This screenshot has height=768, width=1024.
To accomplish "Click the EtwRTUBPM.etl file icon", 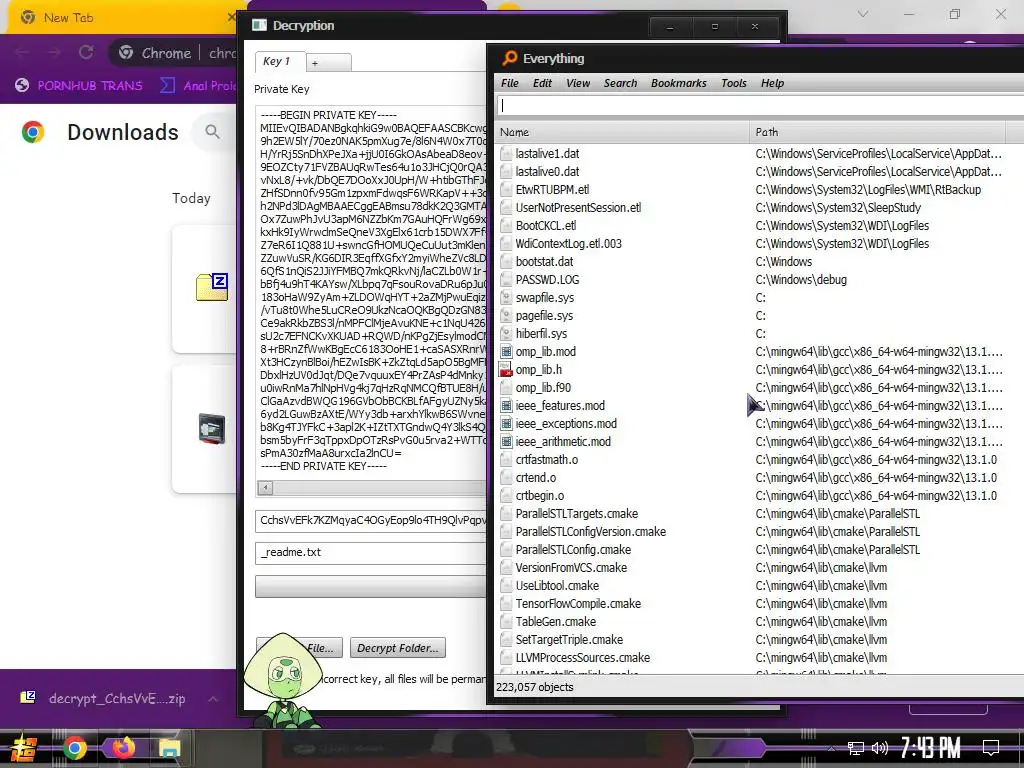I will (x=506, y=189).
